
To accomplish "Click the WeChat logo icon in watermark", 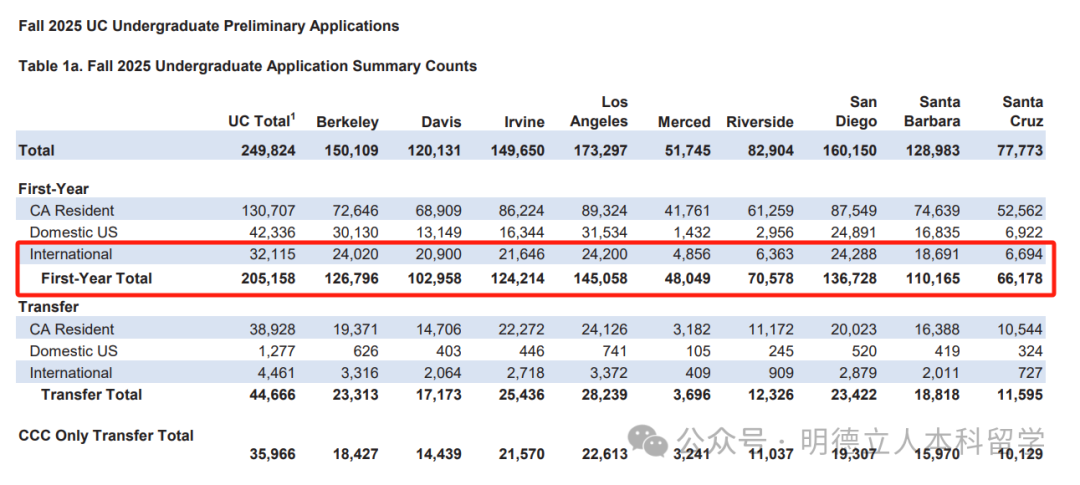I will pos(650,440).
